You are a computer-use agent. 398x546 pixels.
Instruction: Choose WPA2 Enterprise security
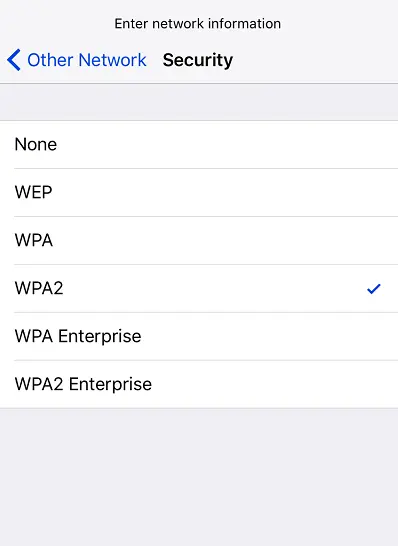pyautogui.click(x=199, y=384)
